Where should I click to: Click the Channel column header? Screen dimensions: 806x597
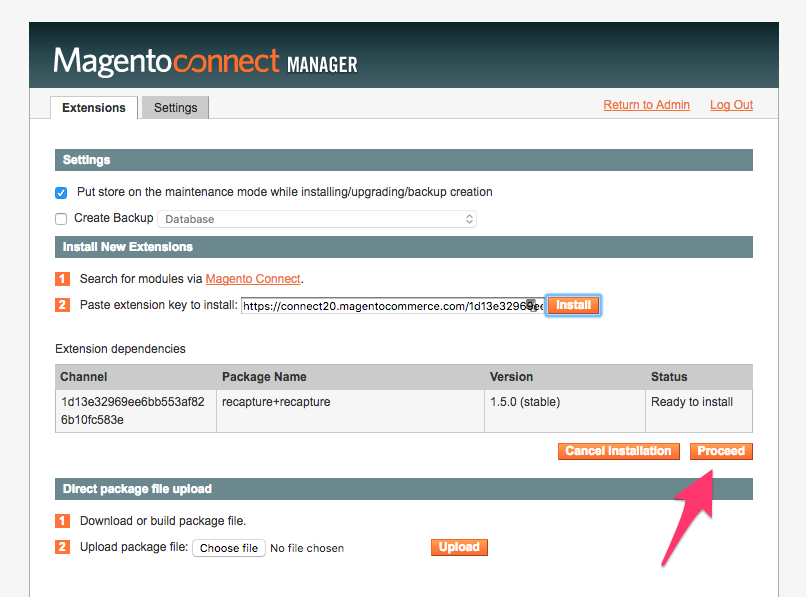[136, 377]
